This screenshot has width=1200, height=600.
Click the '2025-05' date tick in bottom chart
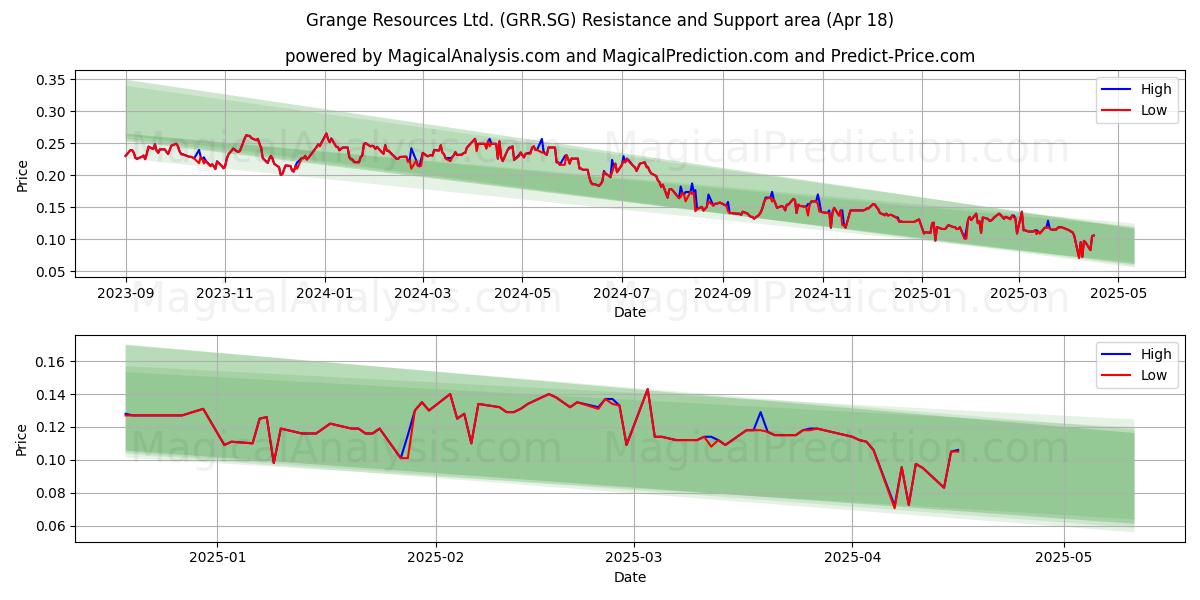1064,561
